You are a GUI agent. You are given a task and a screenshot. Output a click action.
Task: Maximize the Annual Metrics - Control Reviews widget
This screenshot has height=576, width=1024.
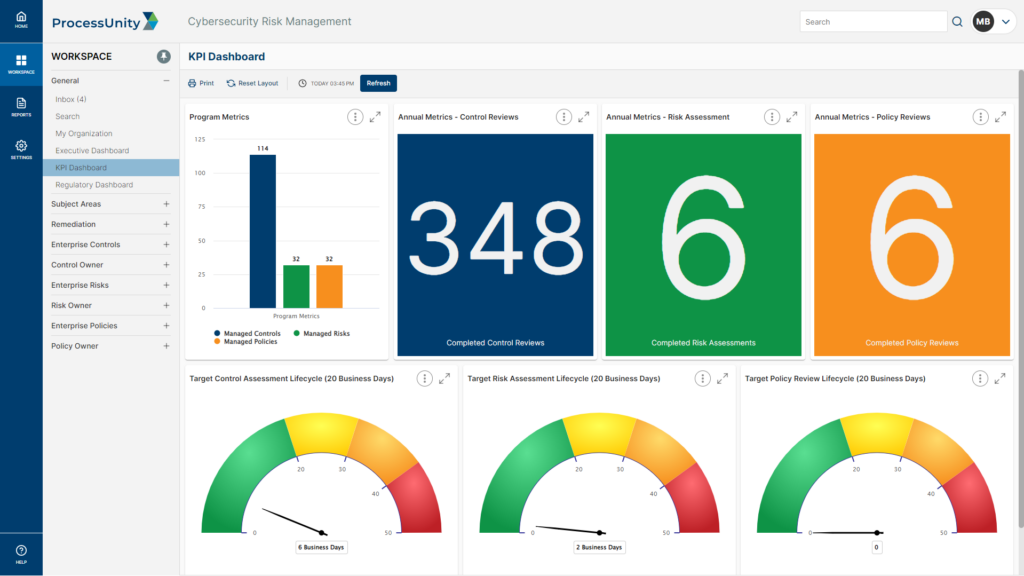click(584, 116)
